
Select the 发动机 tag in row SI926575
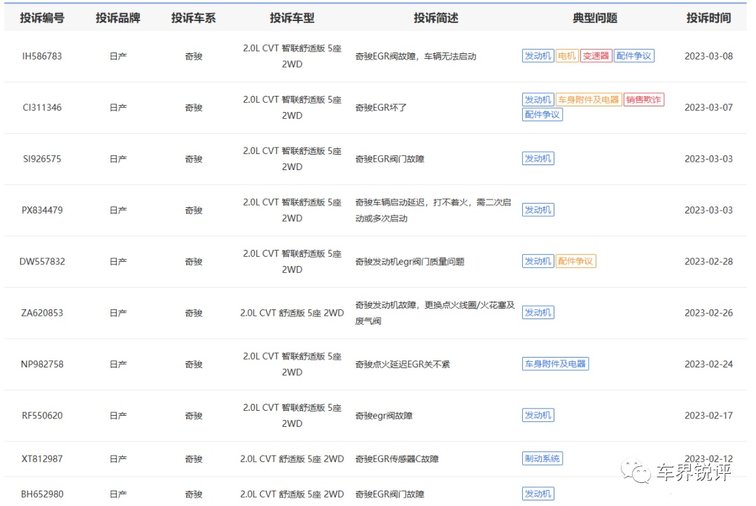tap(538, 159)
